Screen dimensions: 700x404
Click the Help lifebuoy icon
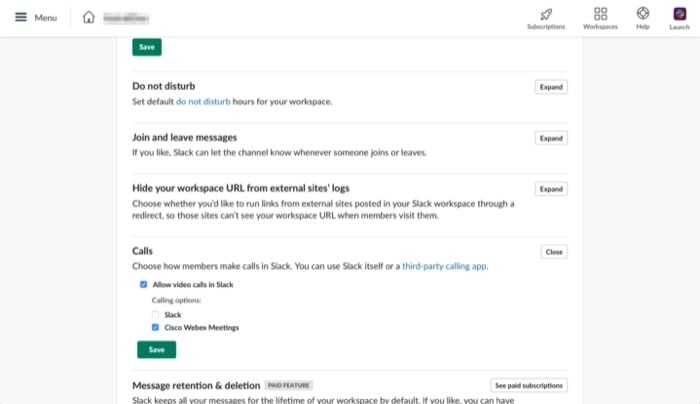[642, 14]
